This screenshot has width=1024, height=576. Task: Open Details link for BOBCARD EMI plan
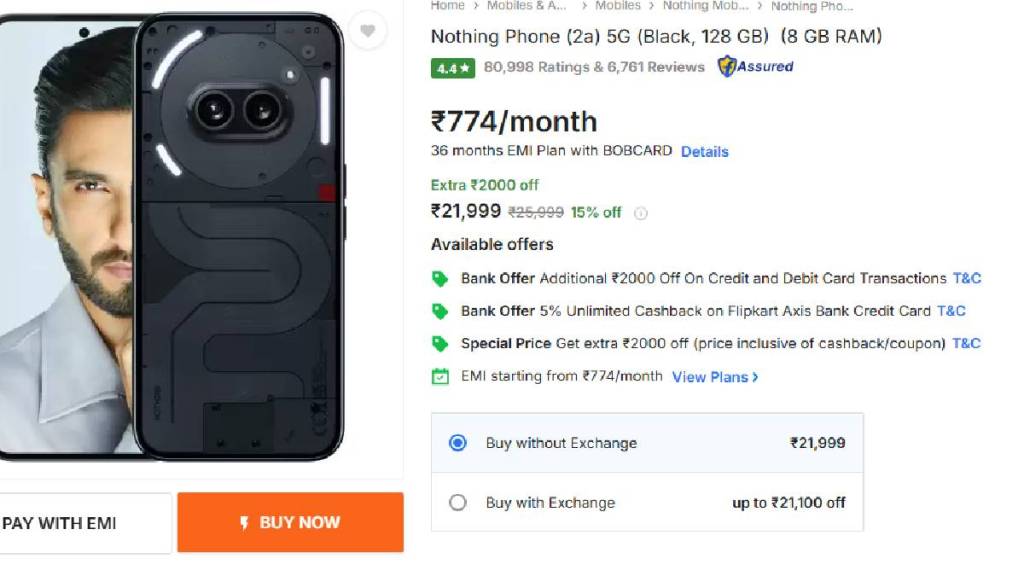(x=704, y=152)
